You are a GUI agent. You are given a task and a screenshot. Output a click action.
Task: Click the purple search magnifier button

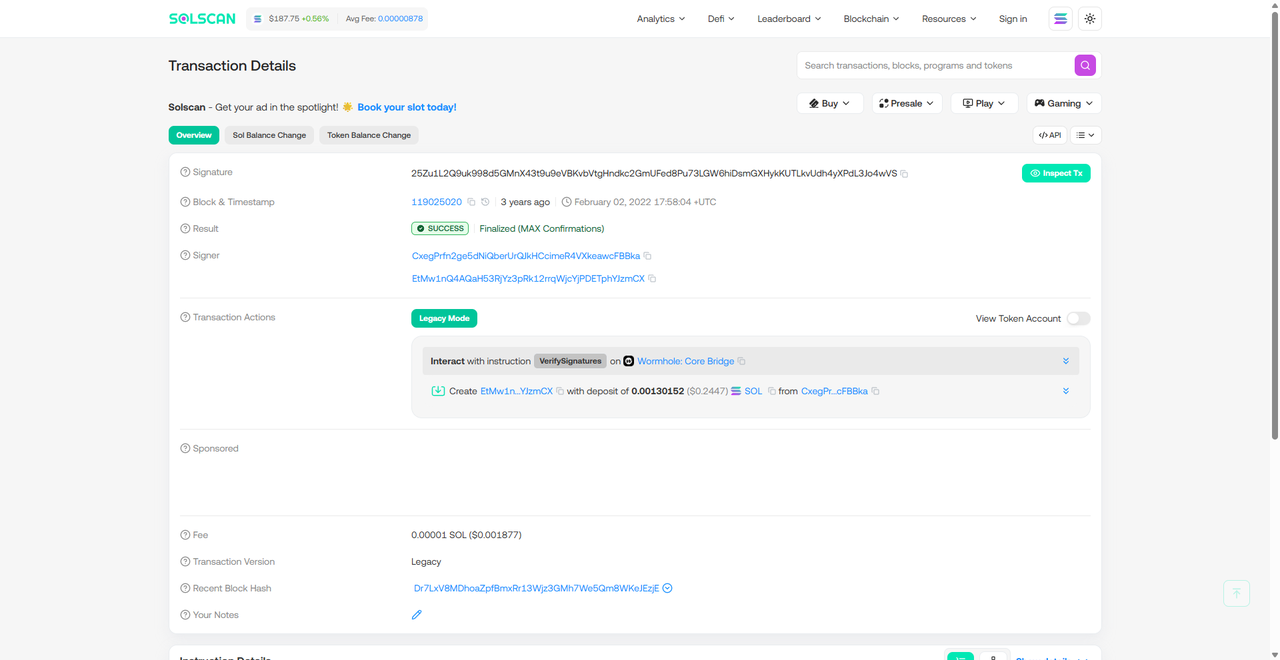pyautogui.click(x=1085, y=65)
